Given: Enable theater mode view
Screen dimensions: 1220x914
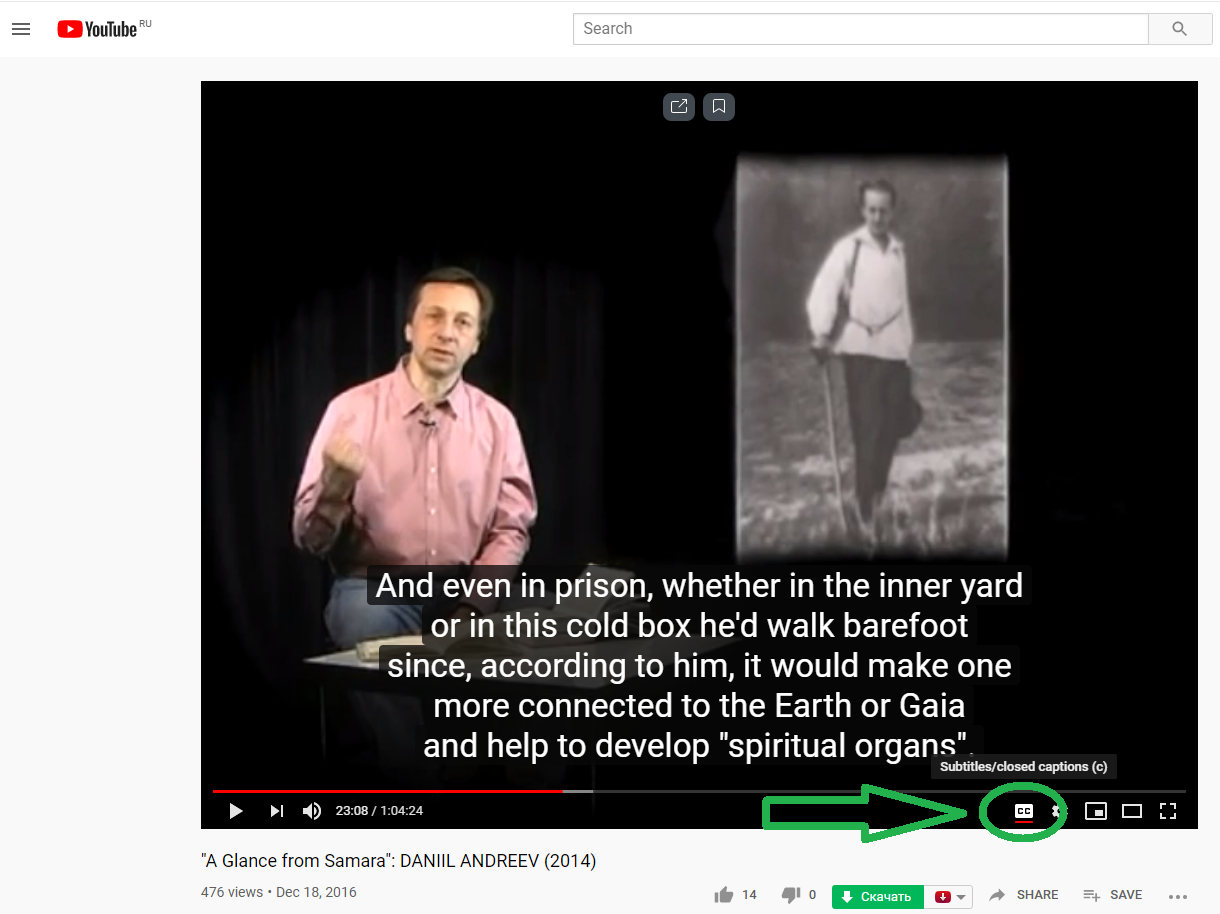Looking at the screenshot, I should [1132, 811].
